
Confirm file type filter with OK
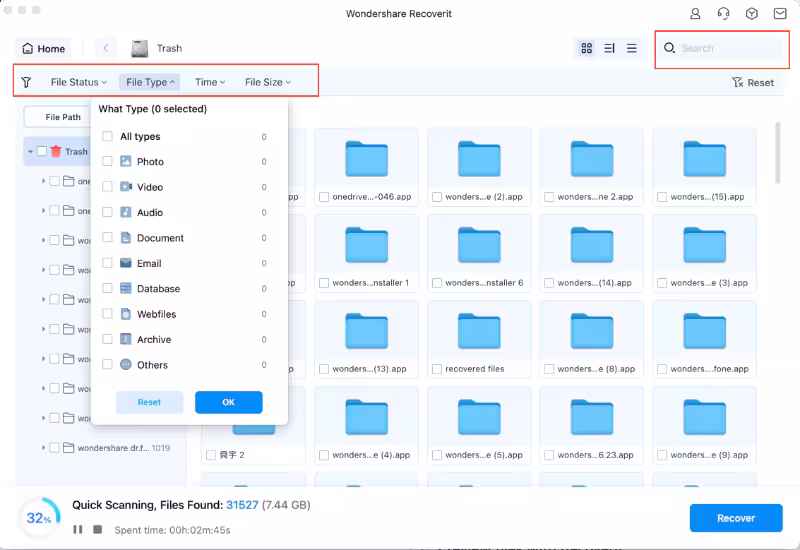pos(229,402)
